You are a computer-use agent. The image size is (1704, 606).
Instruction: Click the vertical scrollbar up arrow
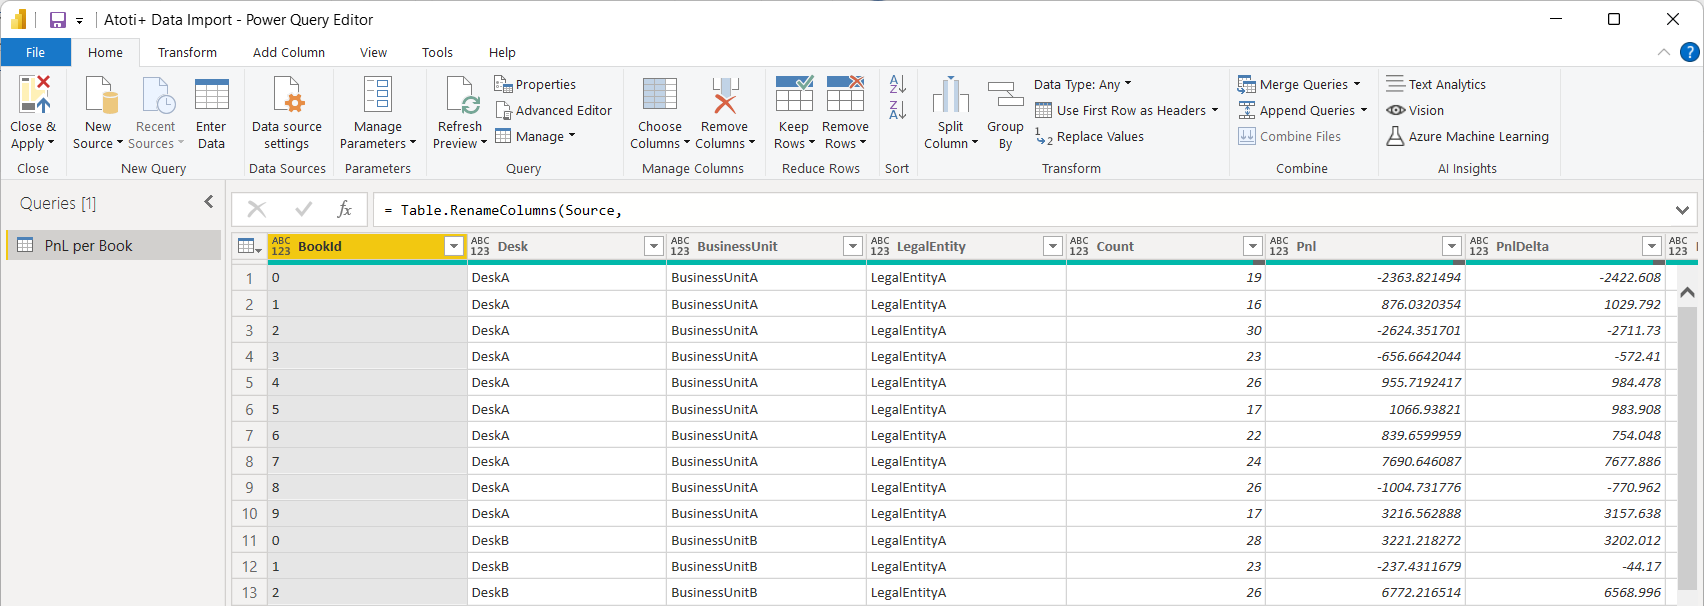[x=1687, y=293]
